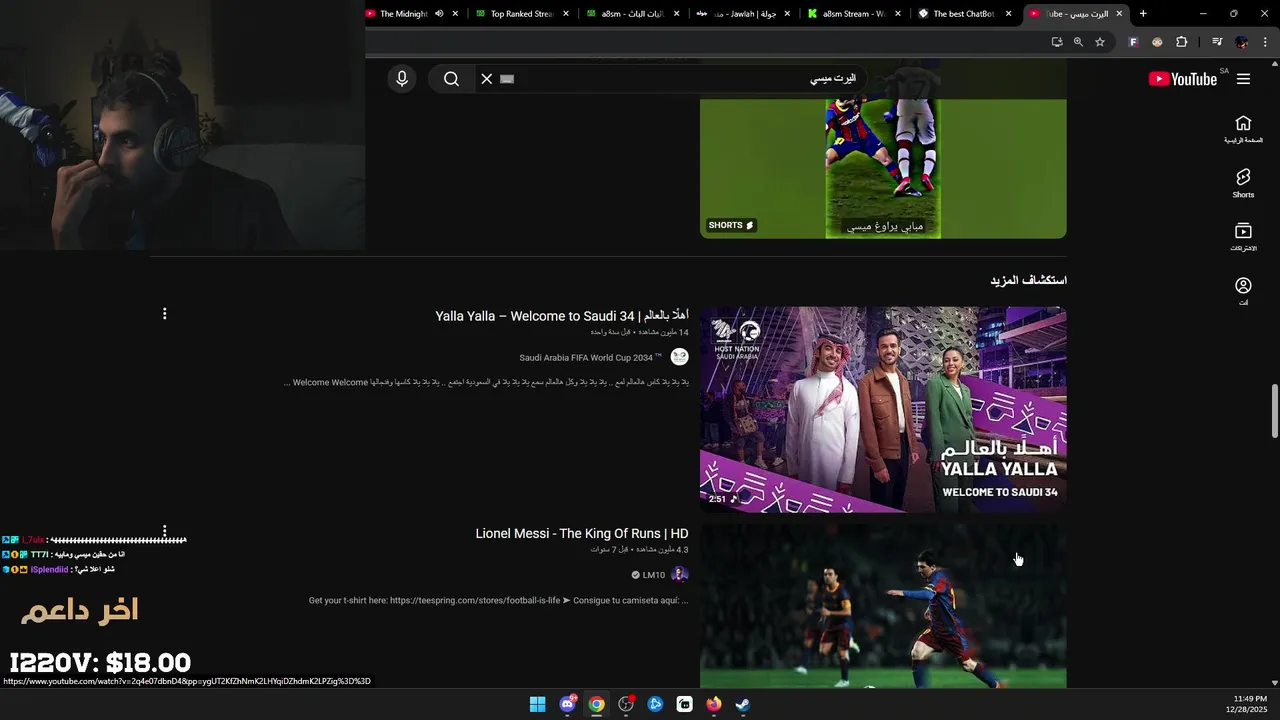Switch to Top Ranked Stream tab
1280x720 pixels.
522,14
